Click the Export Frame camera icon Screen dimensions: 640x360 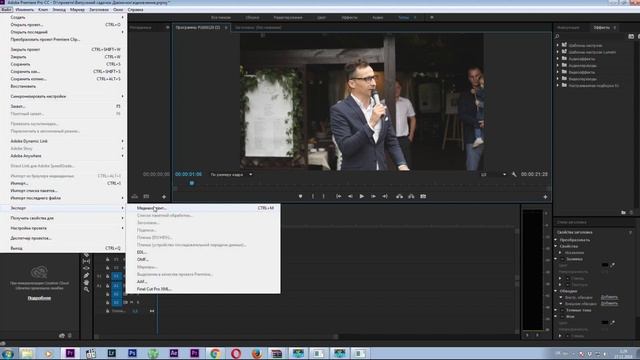(x=423, y=196)
